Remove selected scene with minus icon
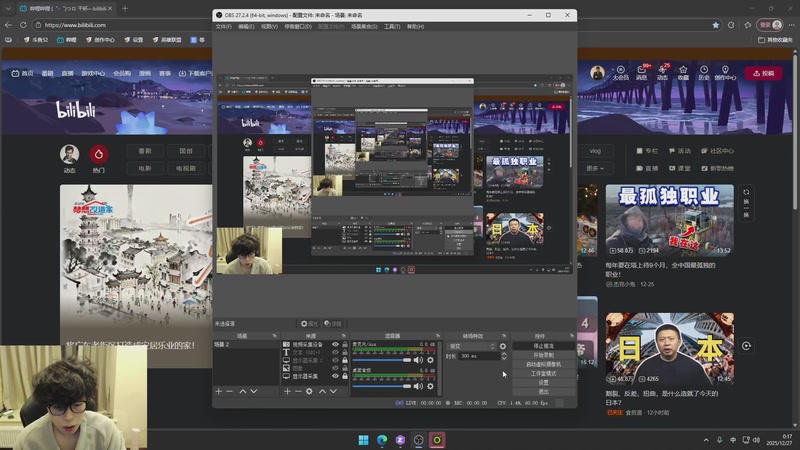The height and width of the screenshot is (450, 800). point(230,391)
